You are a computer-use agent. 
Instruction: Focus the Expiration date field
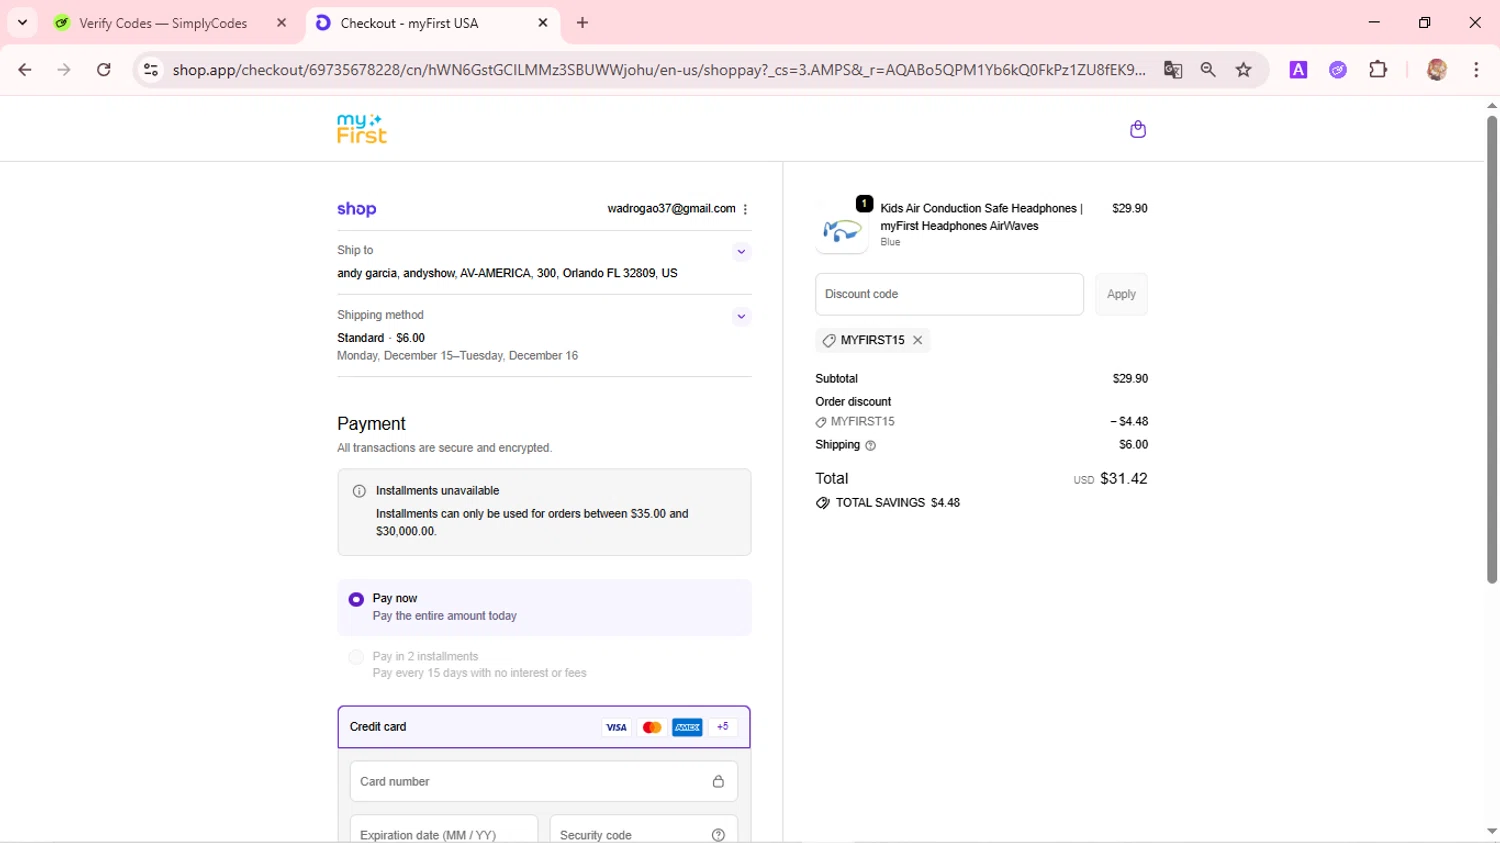click(x=444, y=830)
